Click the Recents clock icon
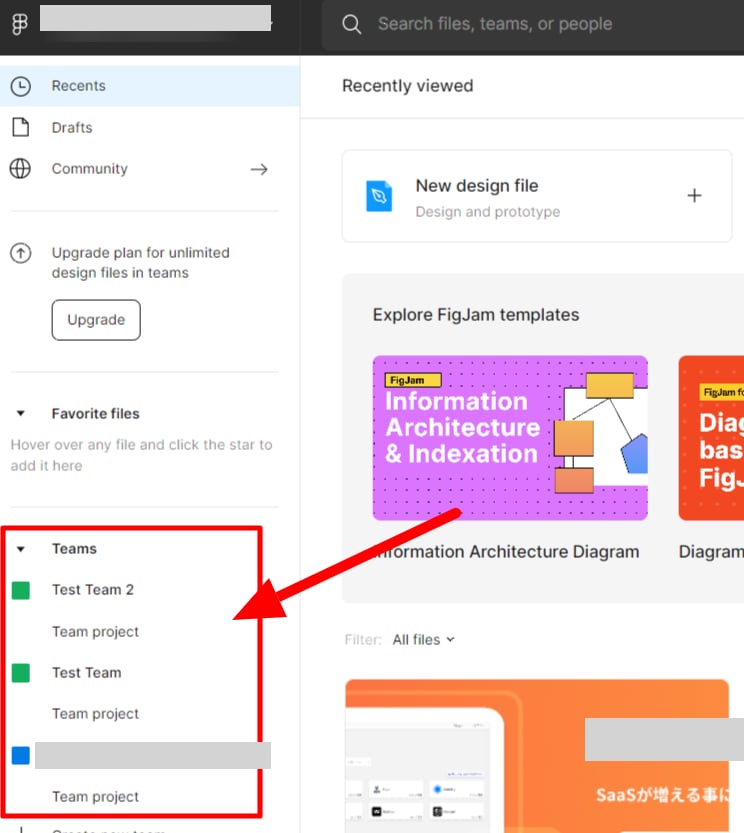The image size is (744, 833). pos(21,86)
